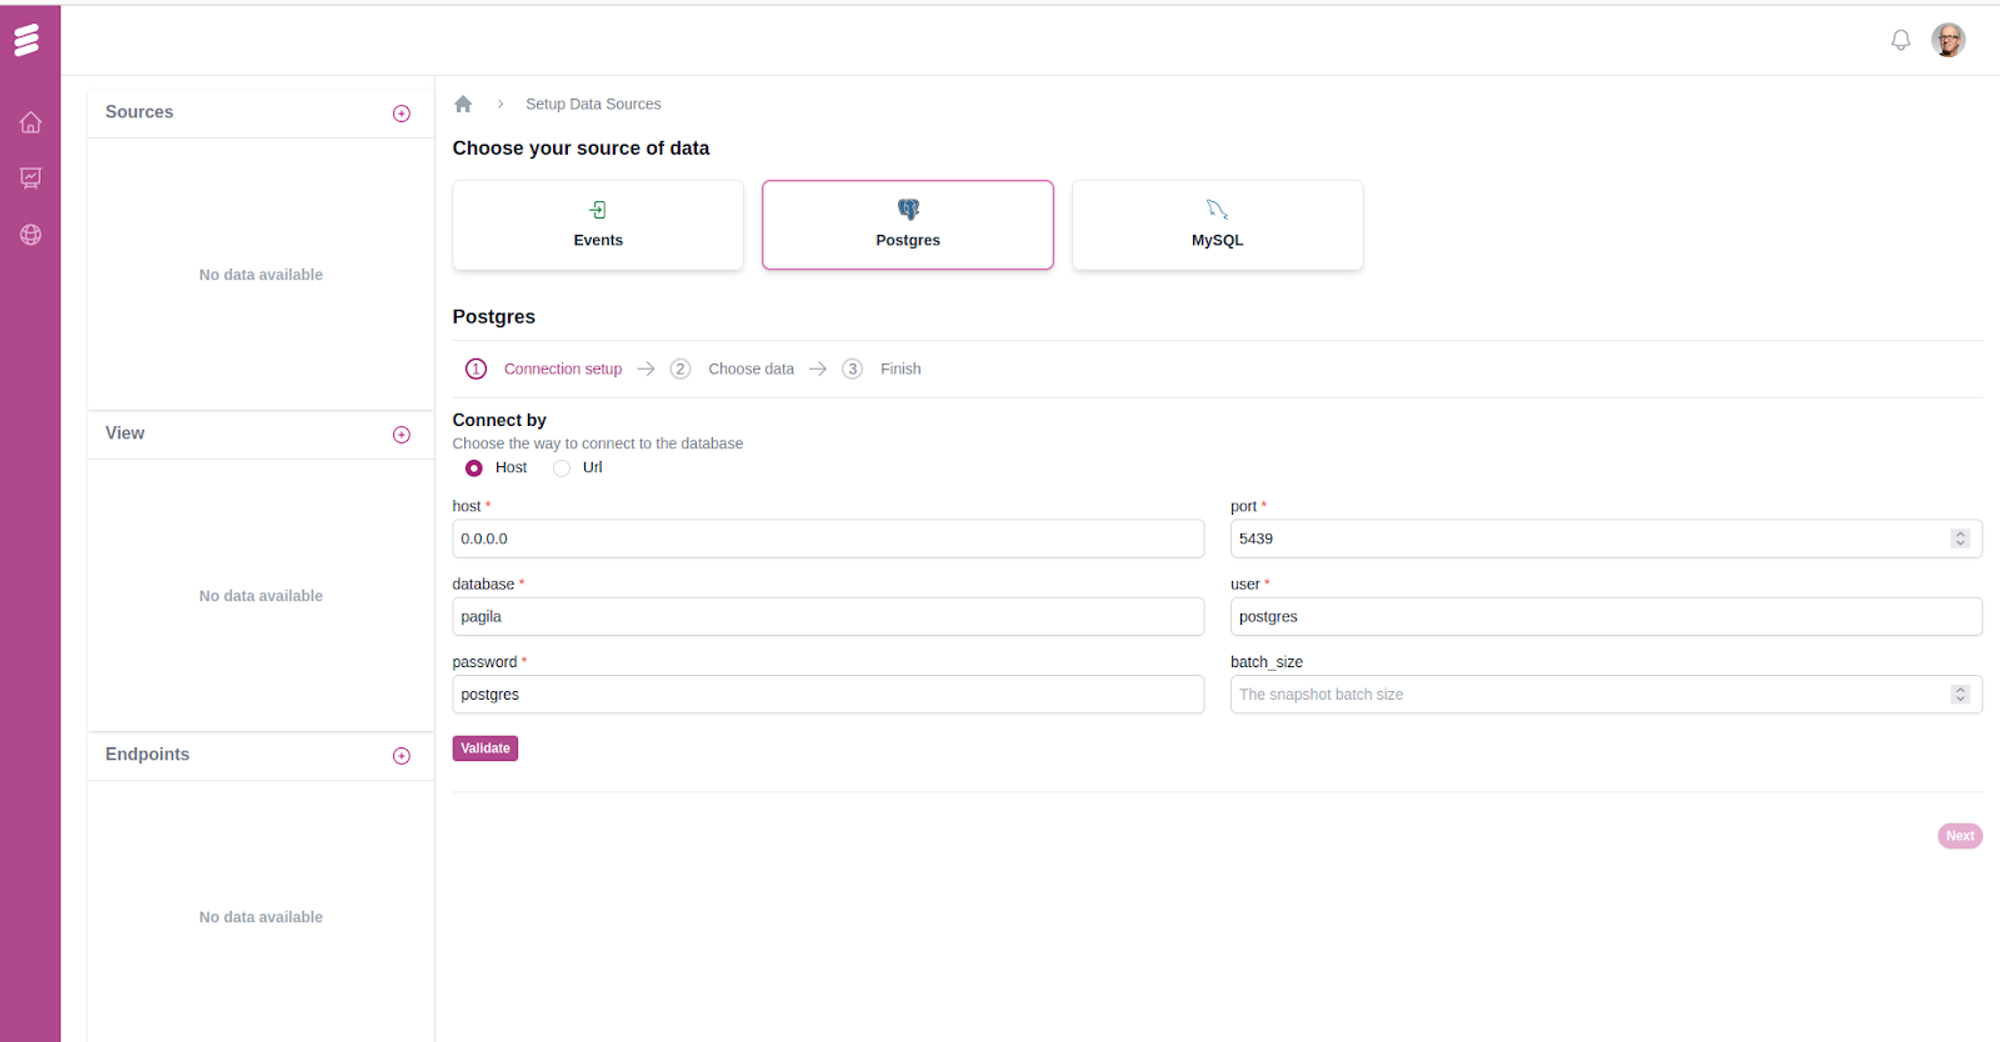Viewport: 2000px width, 1042px height.
Task: Click the home icon in left sidebar
Action: (x=30, y=122)
